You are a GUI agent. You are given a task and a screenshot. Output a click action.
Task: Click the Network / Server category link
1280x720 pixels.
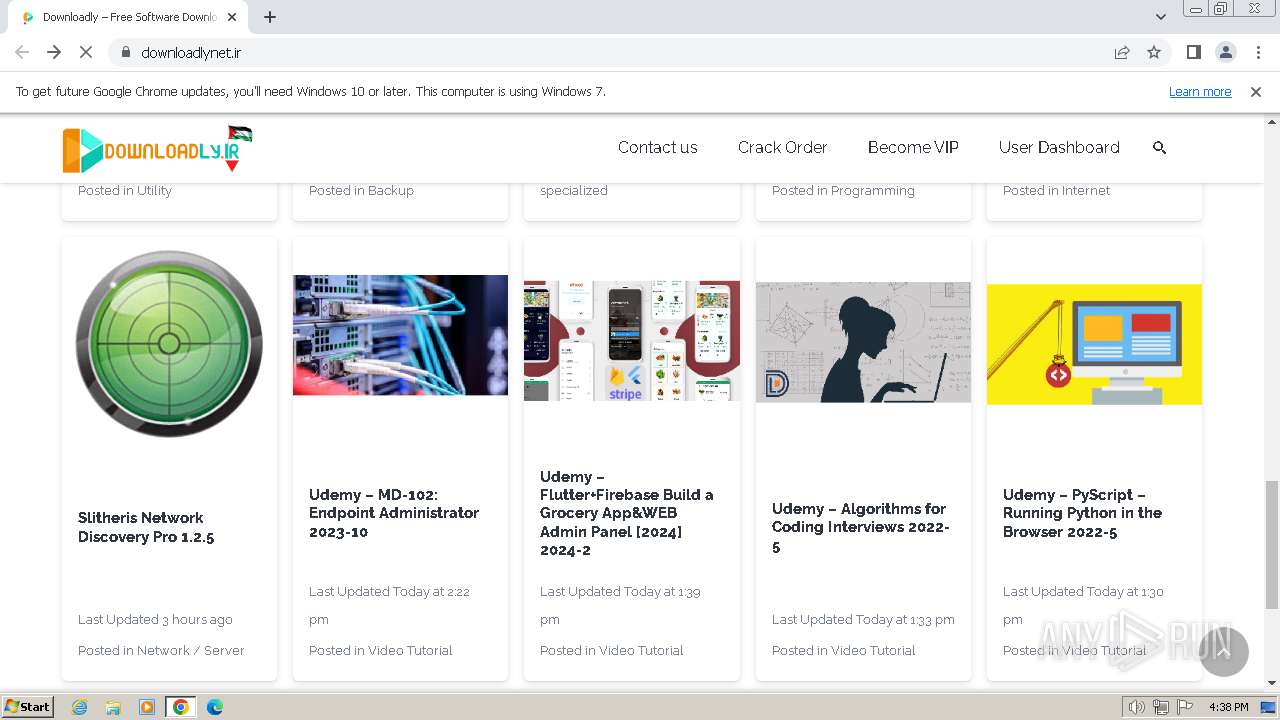click(190, 650)
